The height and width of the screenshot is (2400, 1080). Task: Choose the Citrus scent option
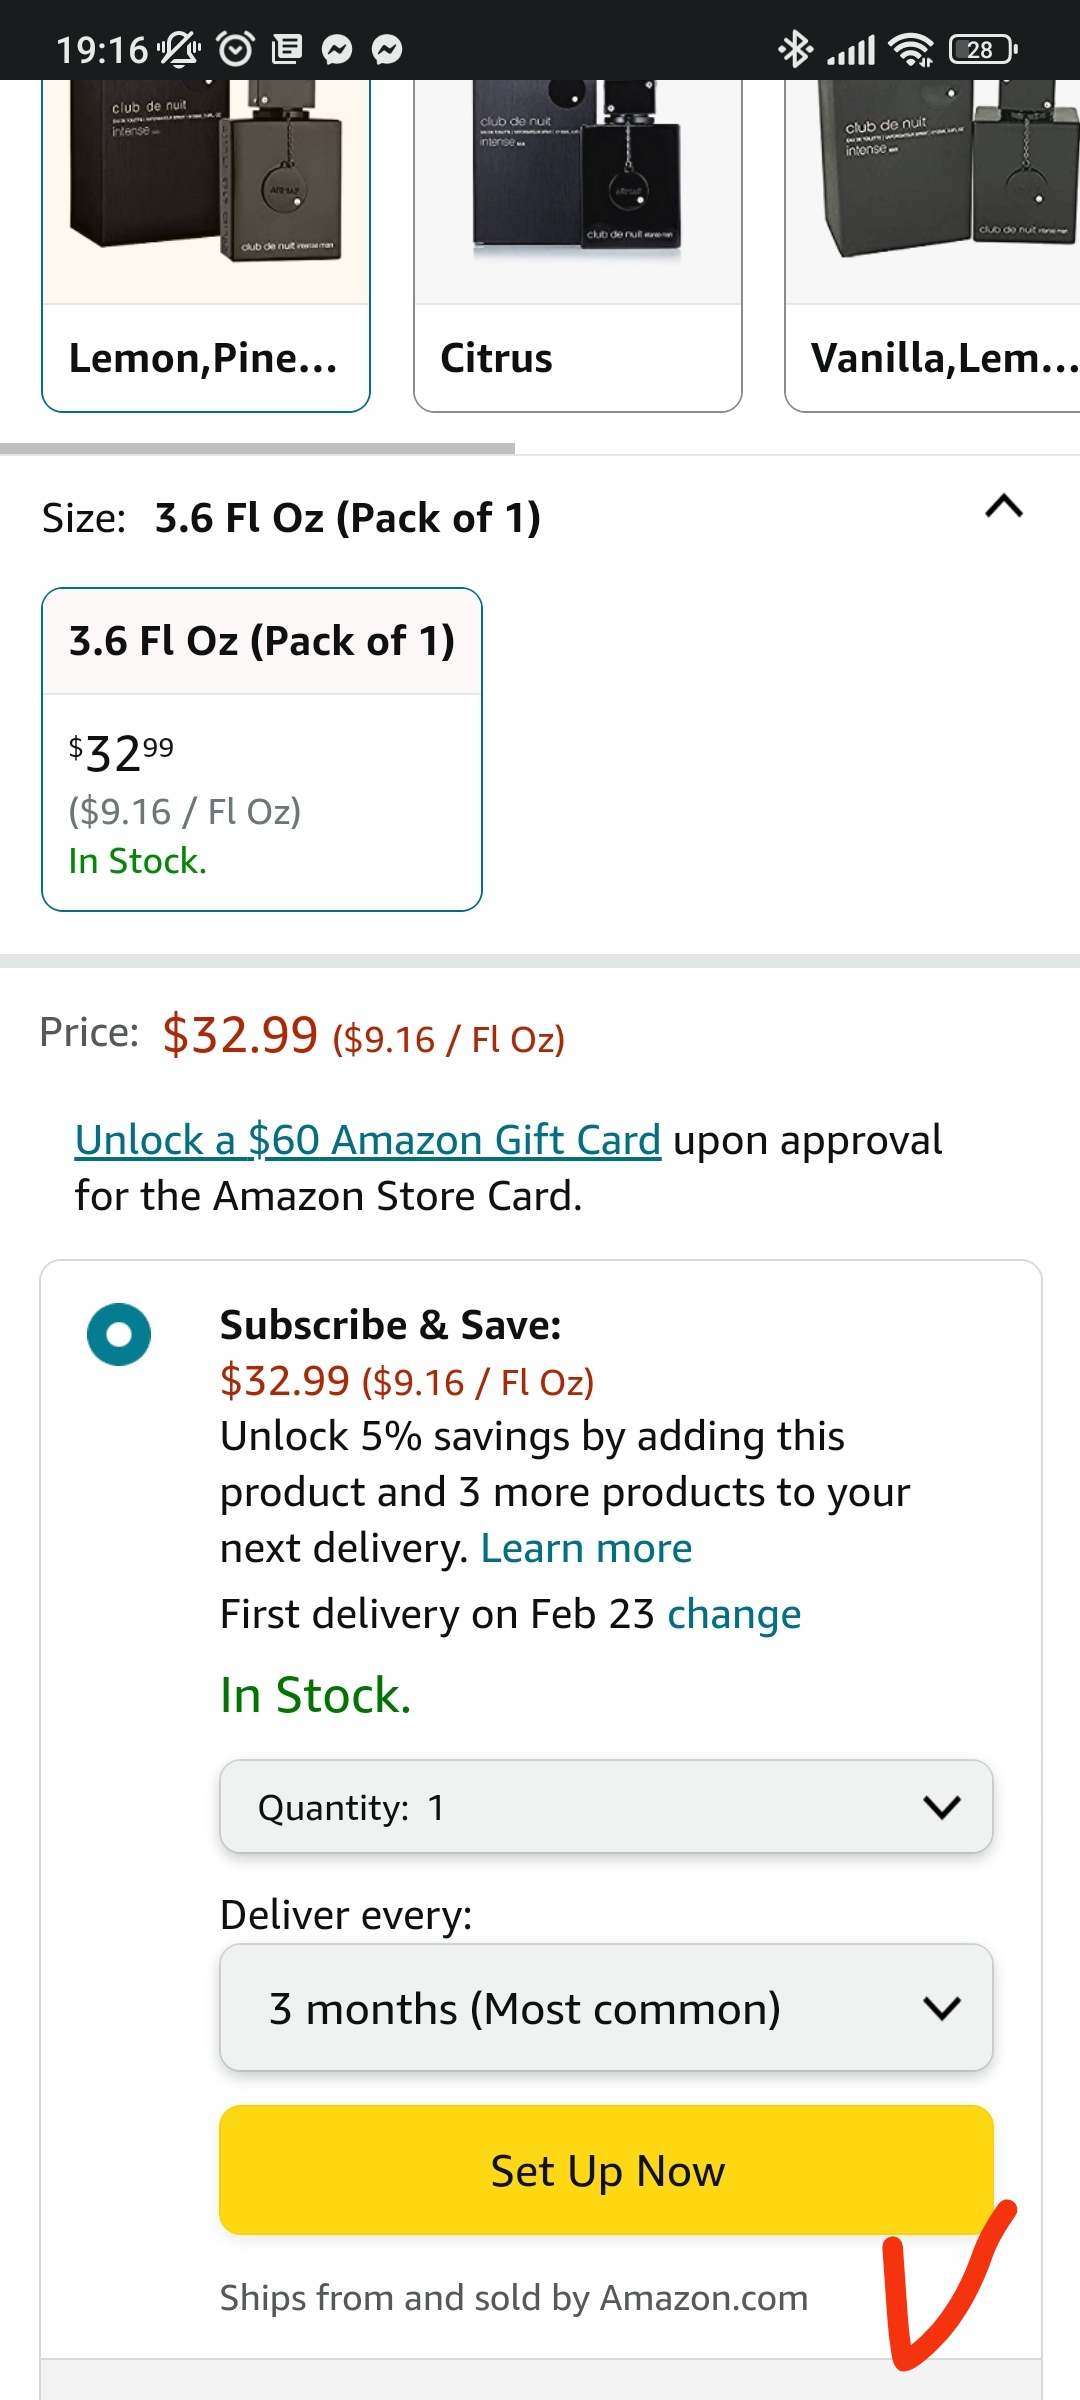[578, 358]
